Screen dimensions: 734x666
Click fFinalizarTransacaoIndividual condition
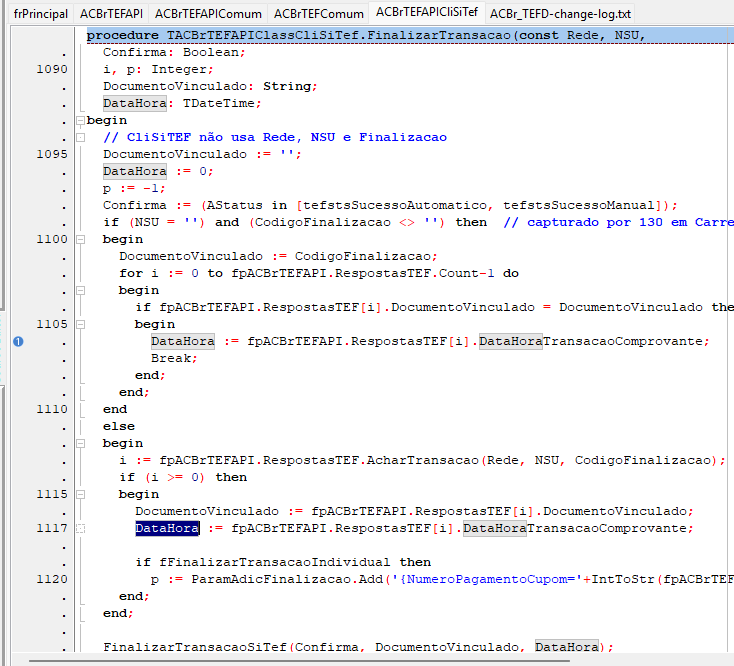tap(274, 563)
